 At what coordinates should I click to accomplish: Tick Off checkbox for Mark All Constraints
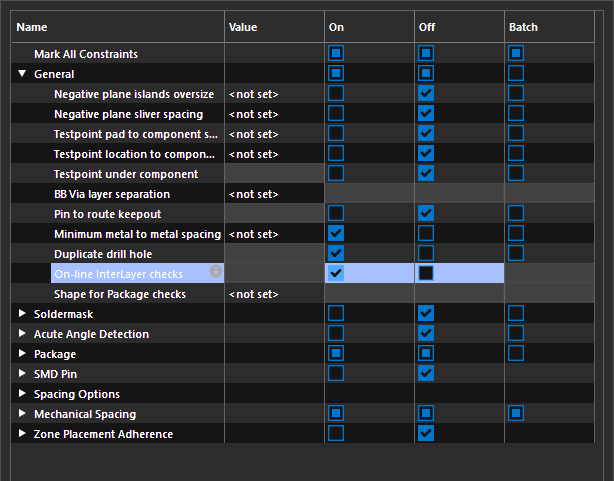[x=426, y=53]
